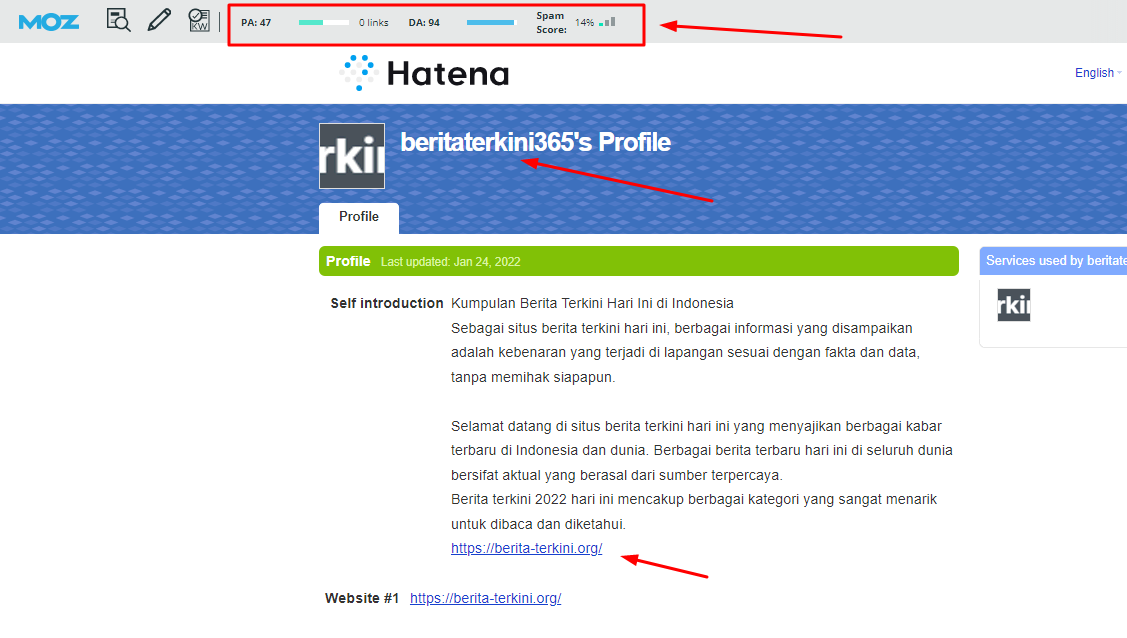Expand the English language dropdown
Image resolution: width=1127 pixels, height=638 pixels.
(1097, 73)
